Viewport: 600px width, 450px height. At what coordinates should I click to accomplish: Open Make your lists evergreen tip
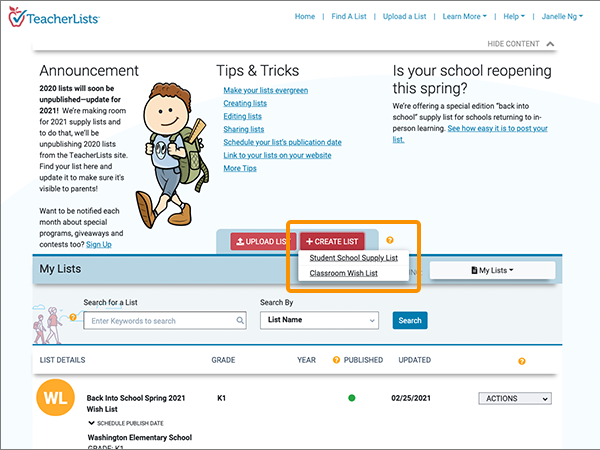click(x=266, y=90)
